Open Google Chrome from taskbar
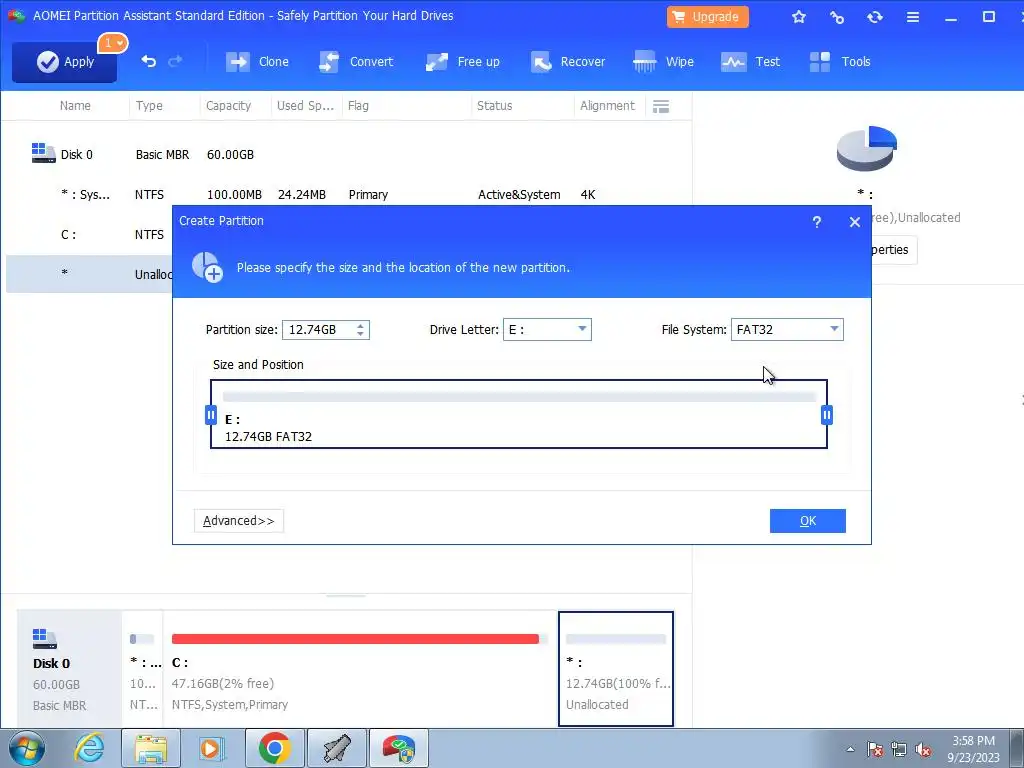Image resolution: width=1024 pixels, height=768 pixels. (274, 748)
